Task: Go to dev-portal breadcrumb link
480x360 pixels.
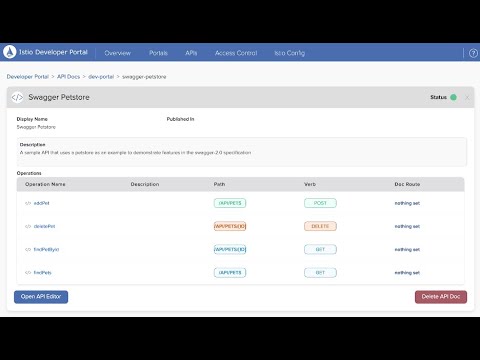Action: click(101, 77)
